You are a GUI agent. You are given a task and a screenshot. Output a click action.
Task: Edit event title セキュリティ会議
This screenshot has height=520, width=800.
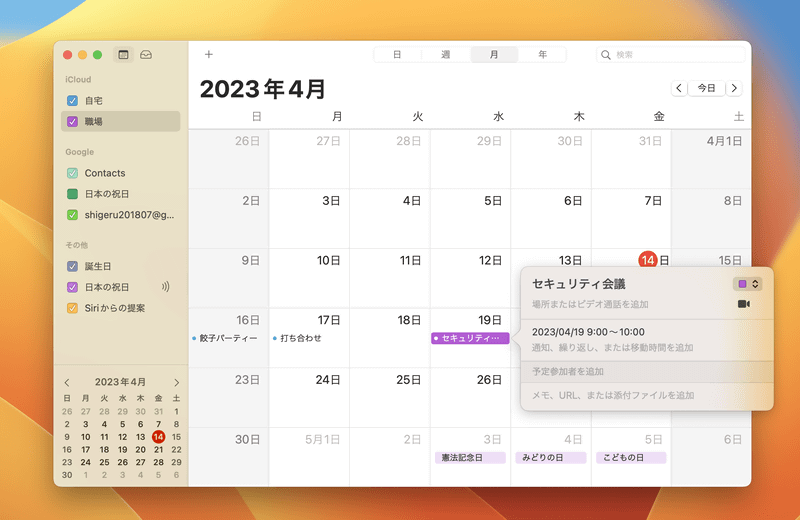[x=579, y=284]
